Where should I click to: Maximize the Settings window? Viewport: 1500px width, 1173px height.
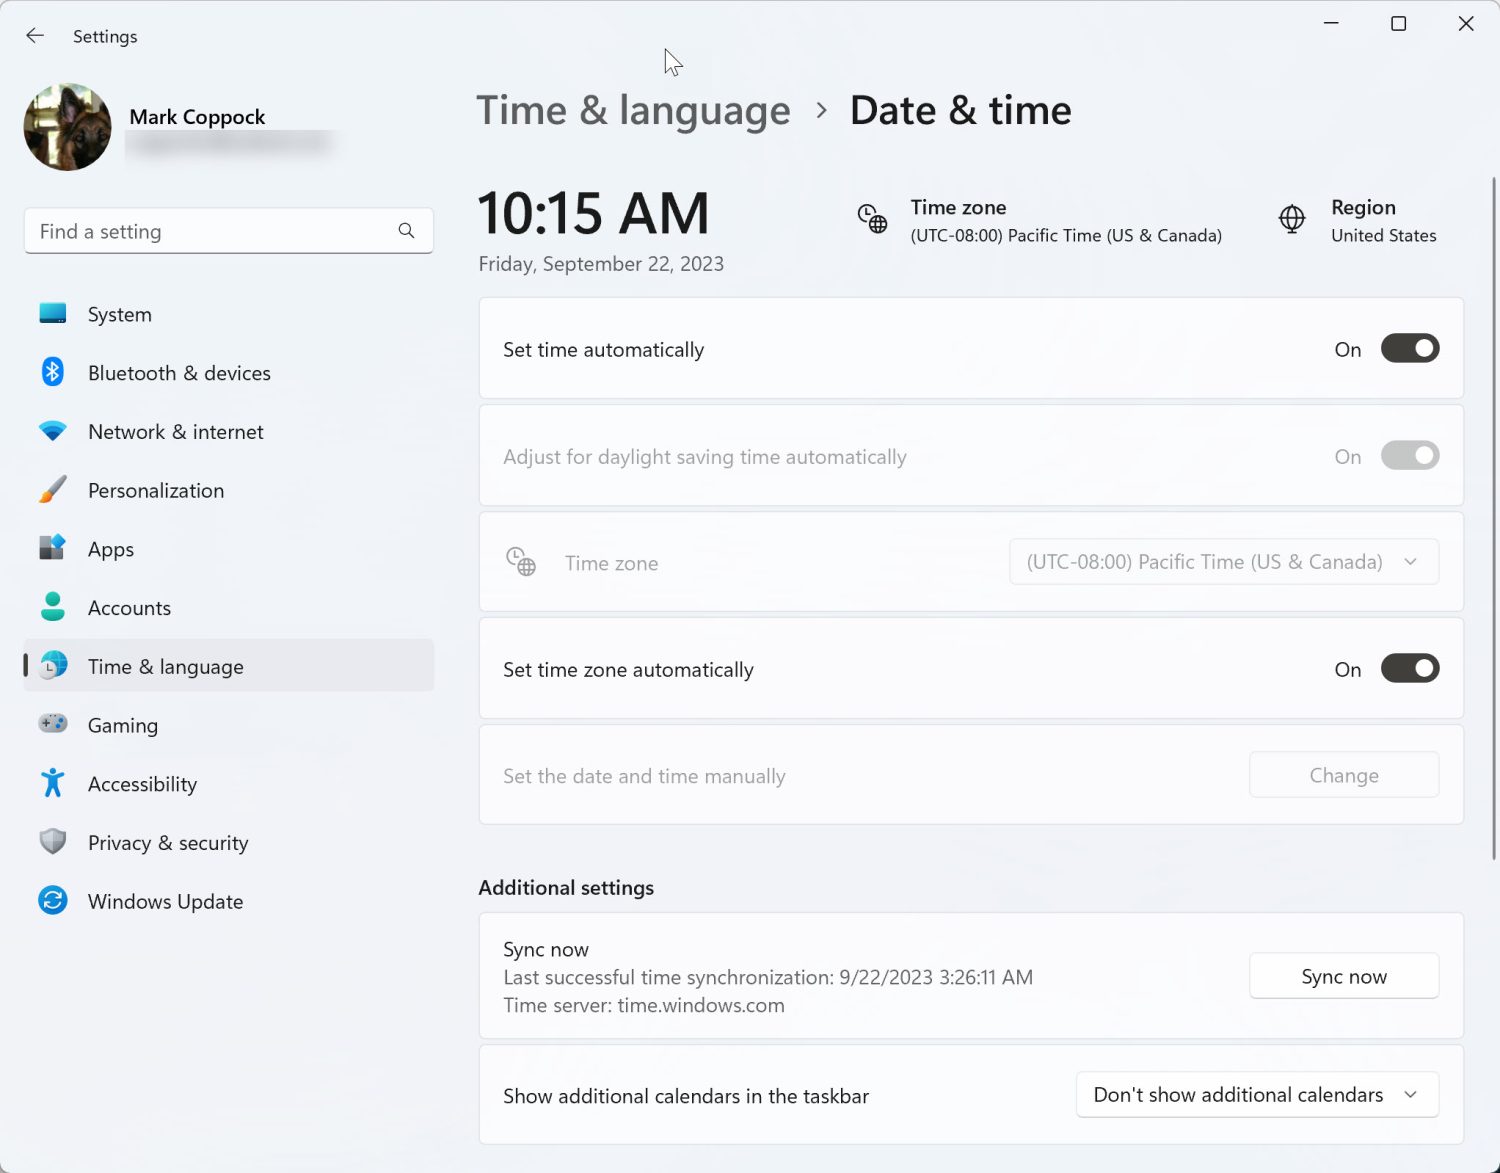click(1399, 23)
